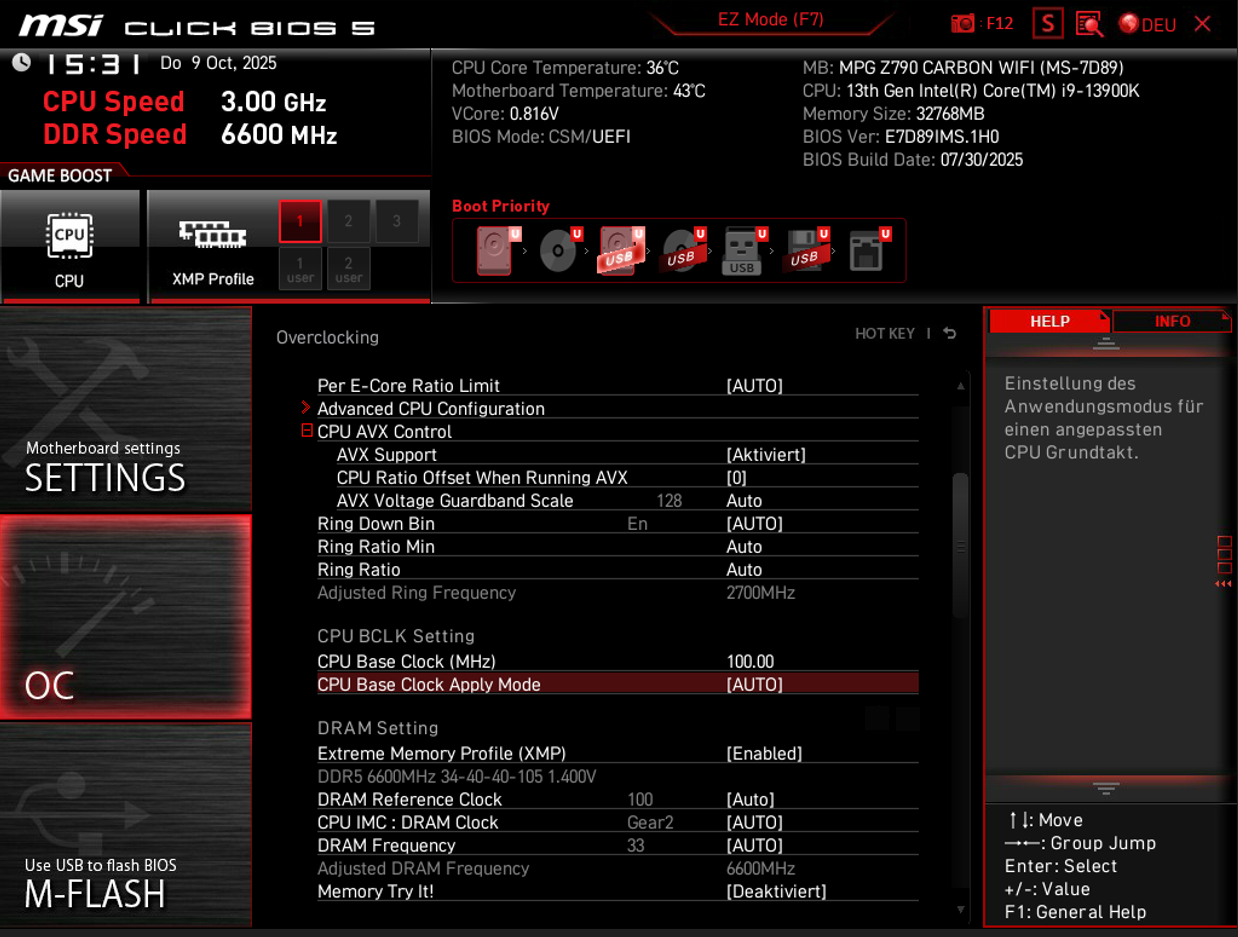Edit CPU Base Clock (MHz) value 100.00

click(x=750, y=662)
